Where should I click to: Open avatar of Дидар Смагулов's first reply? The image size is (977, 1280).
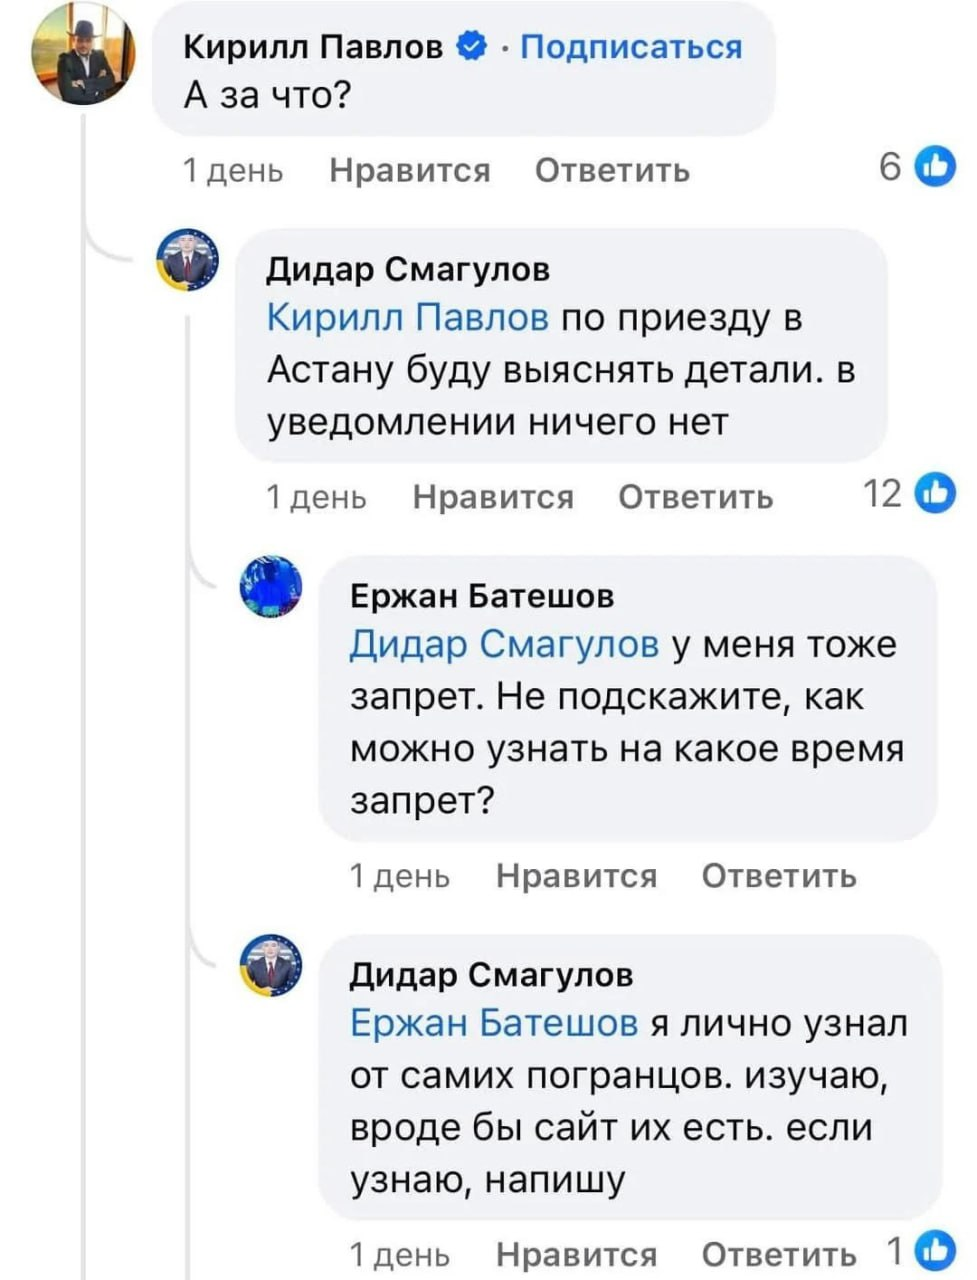pos(189,260)
